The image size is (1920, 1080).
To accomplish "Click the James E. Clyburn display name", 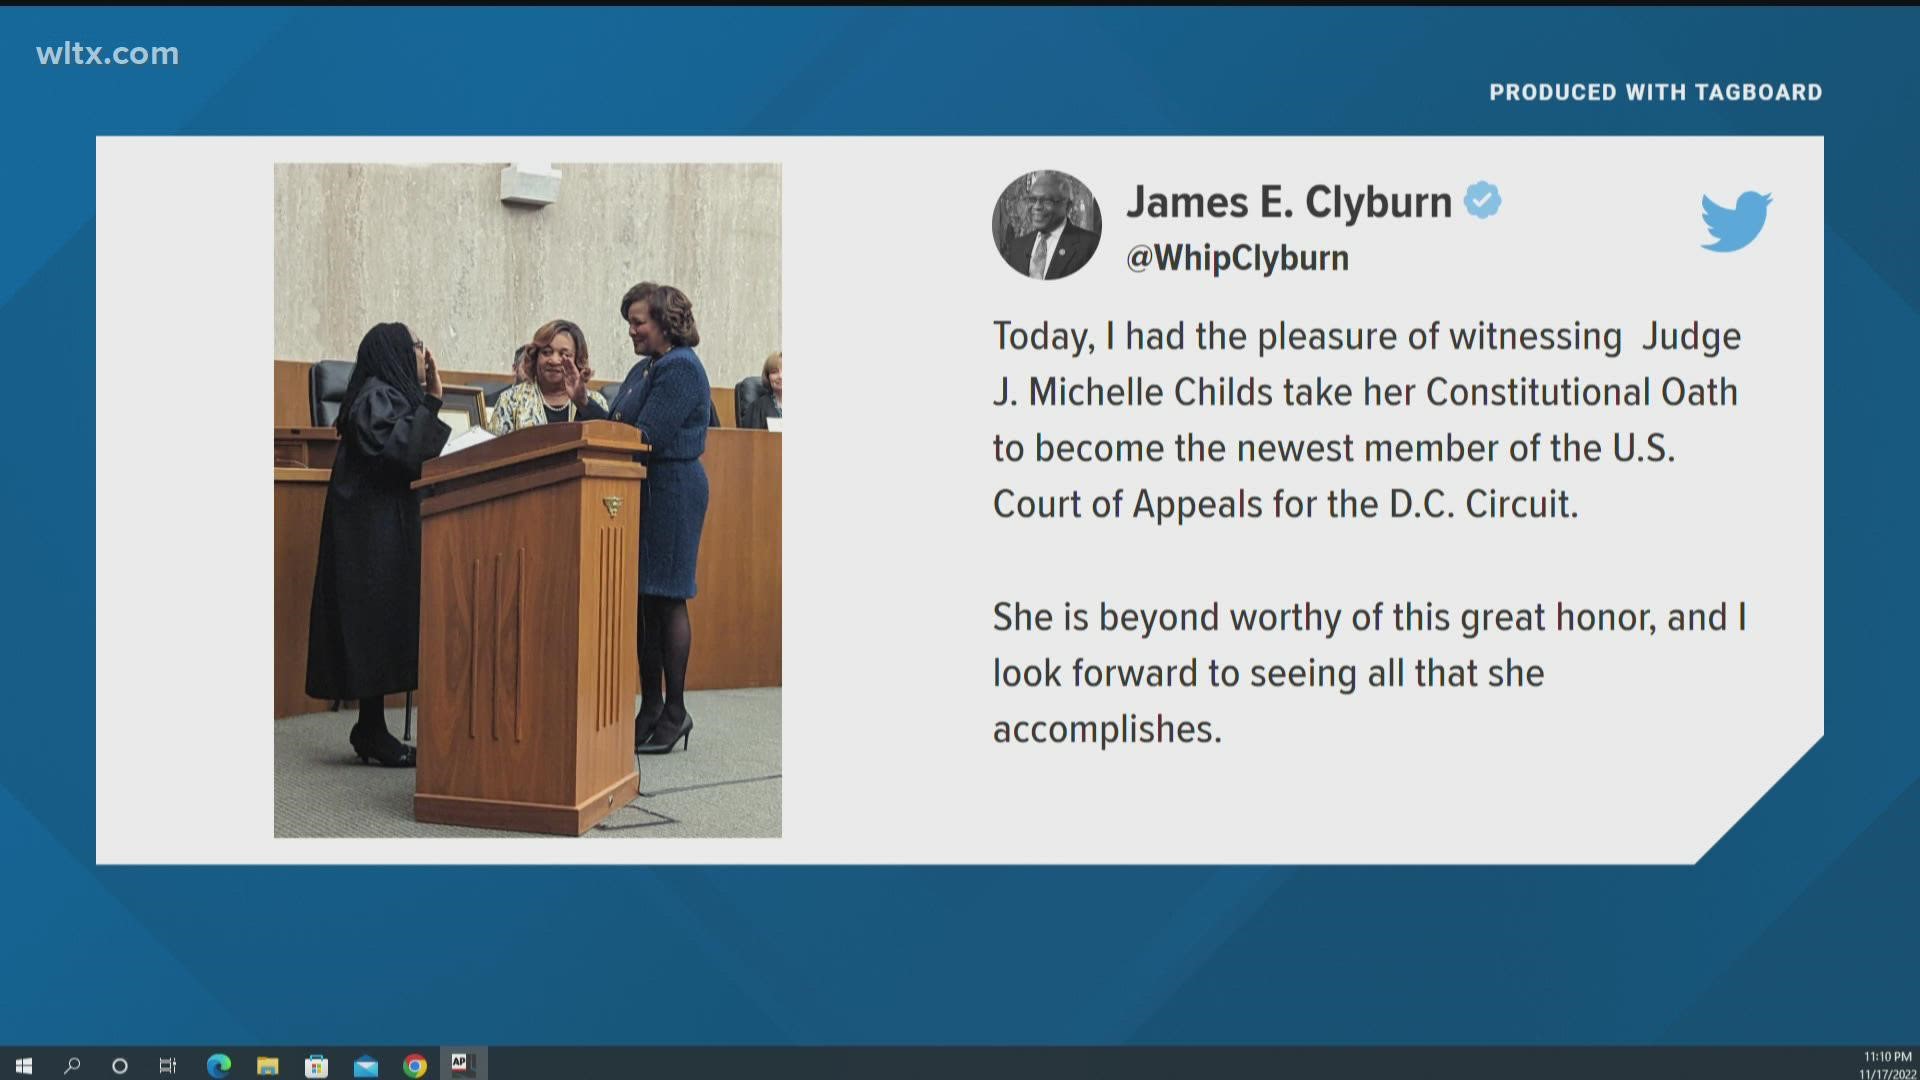I will point(1289,202).
